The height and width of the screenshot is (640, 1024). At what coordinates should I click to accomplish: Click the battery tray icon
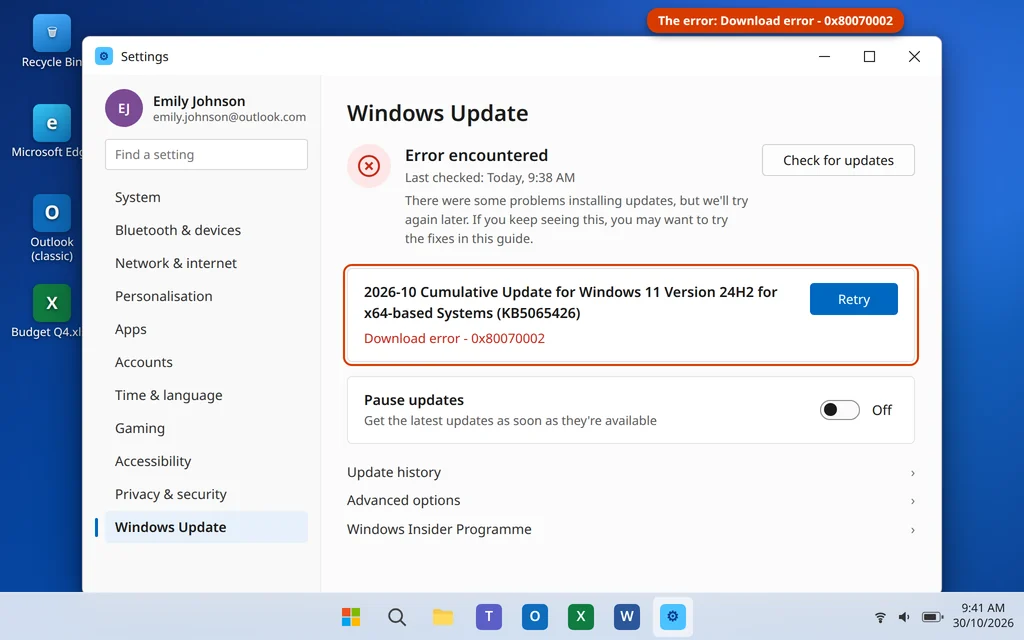(933, 617)
